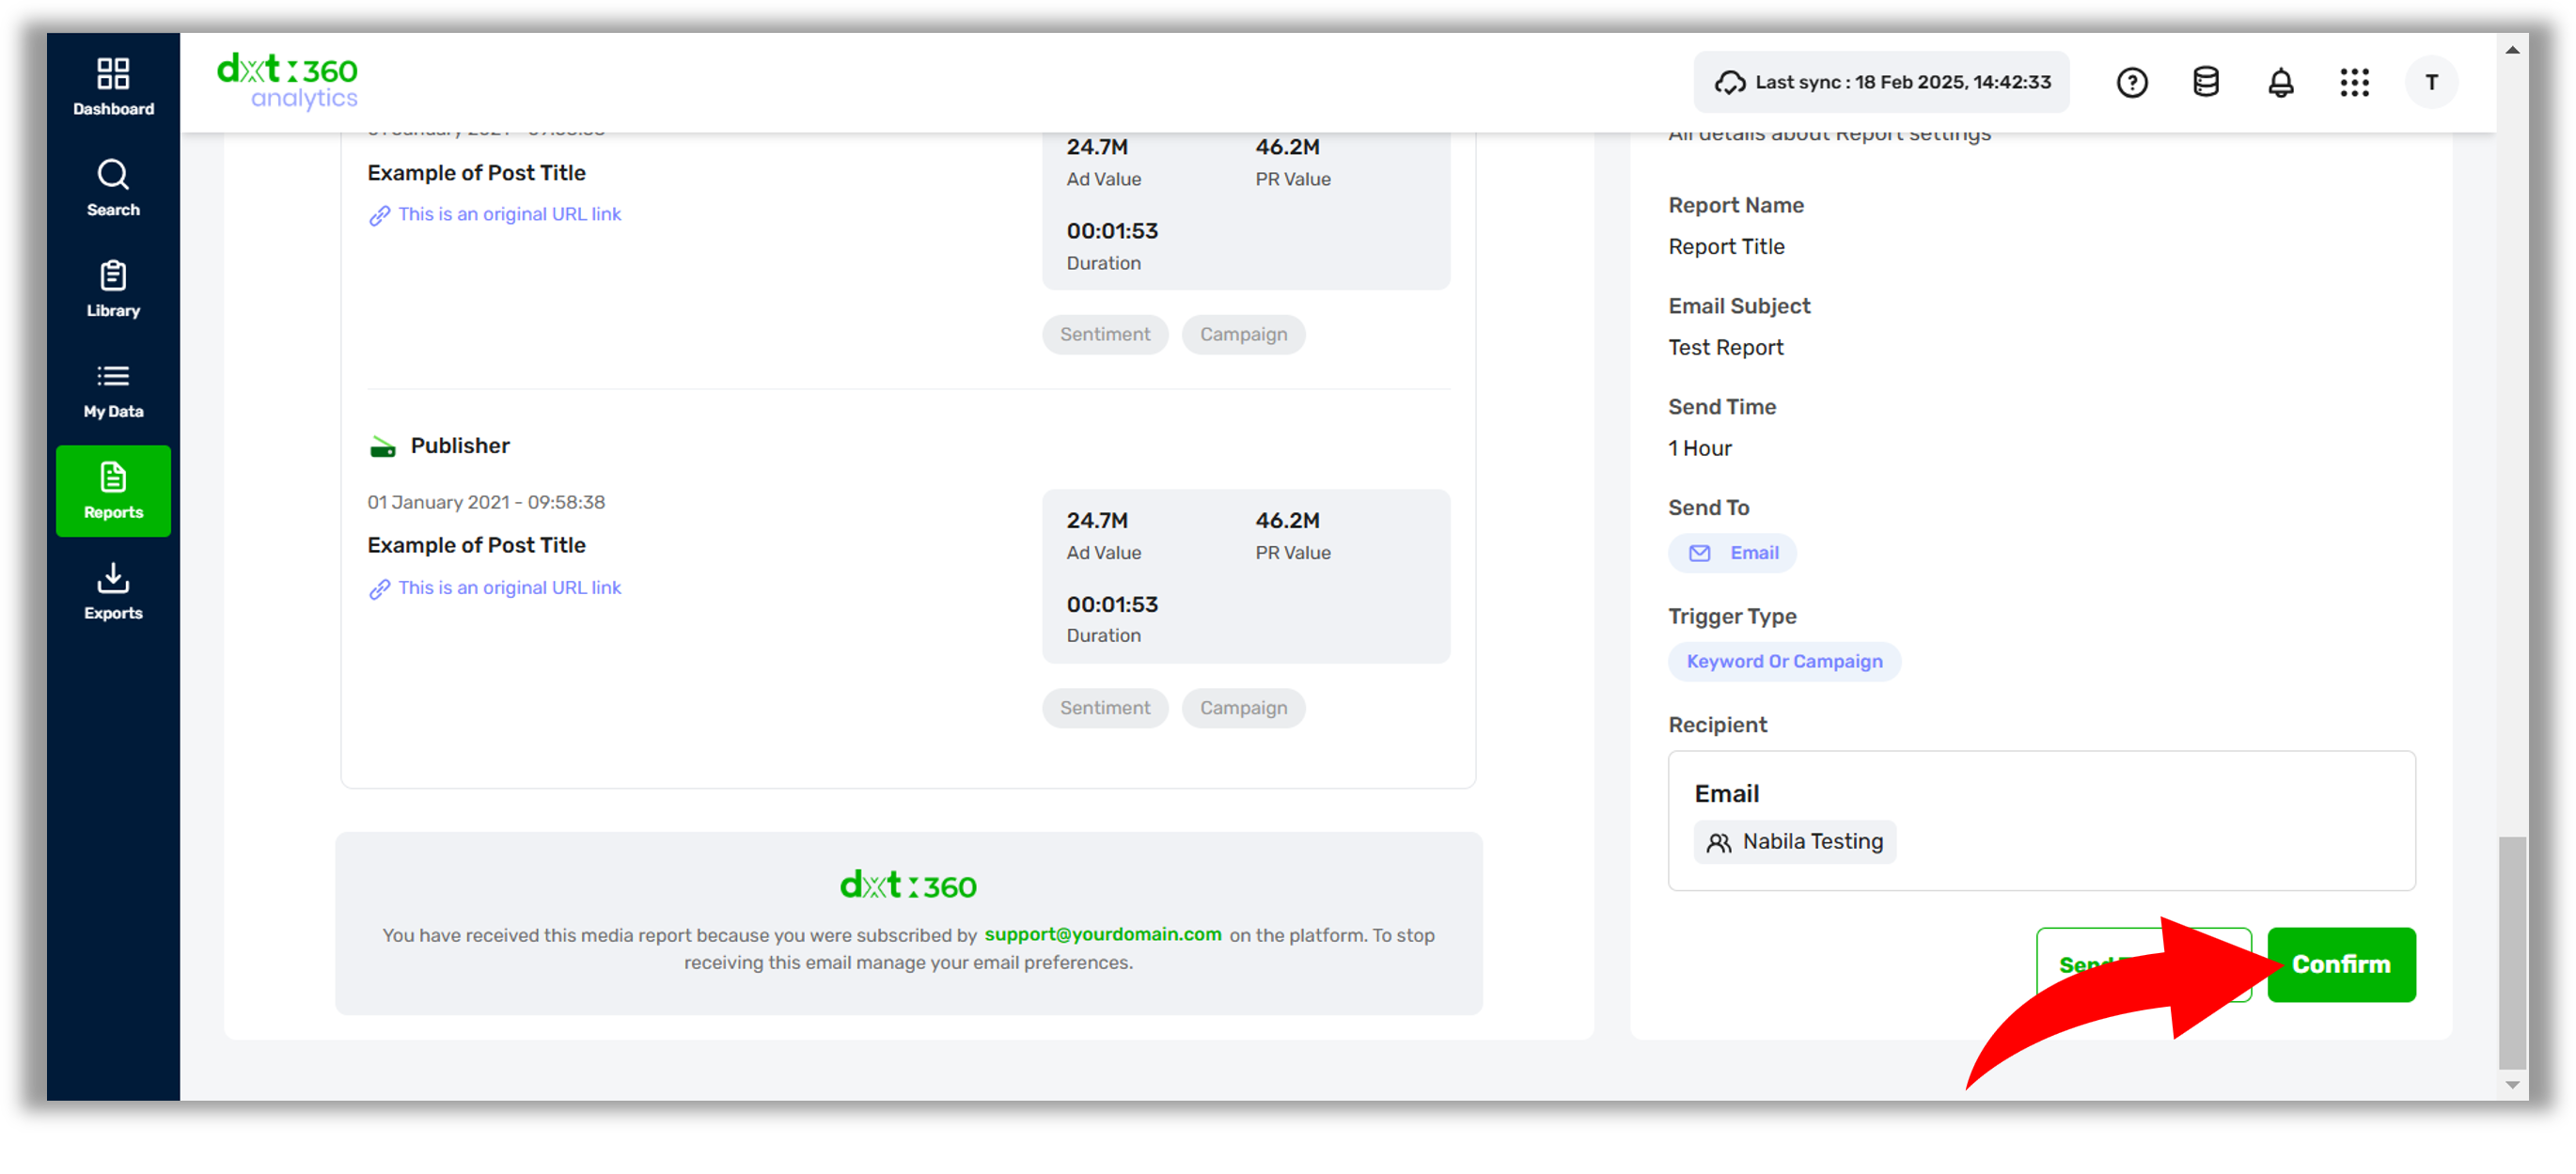Select the Reports sidebar item
Viewport: 2576px width, 1174px height.
point(113,491)
